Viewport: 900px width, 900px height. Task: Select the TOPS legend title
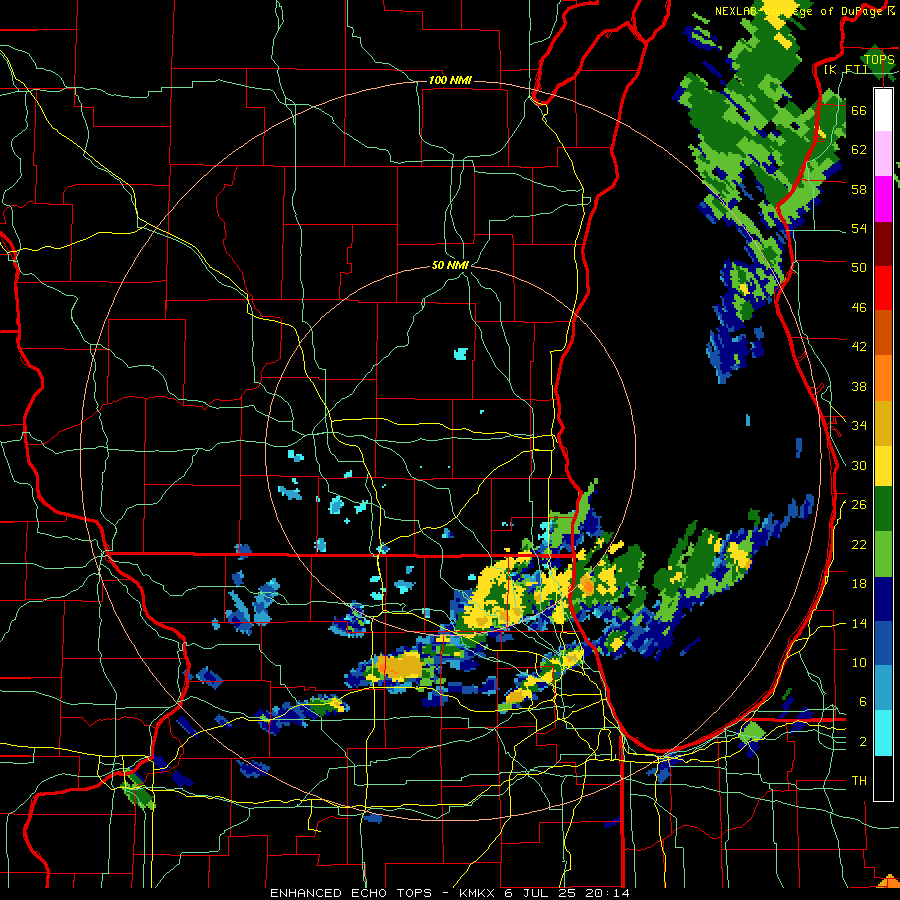coord(879,59)
